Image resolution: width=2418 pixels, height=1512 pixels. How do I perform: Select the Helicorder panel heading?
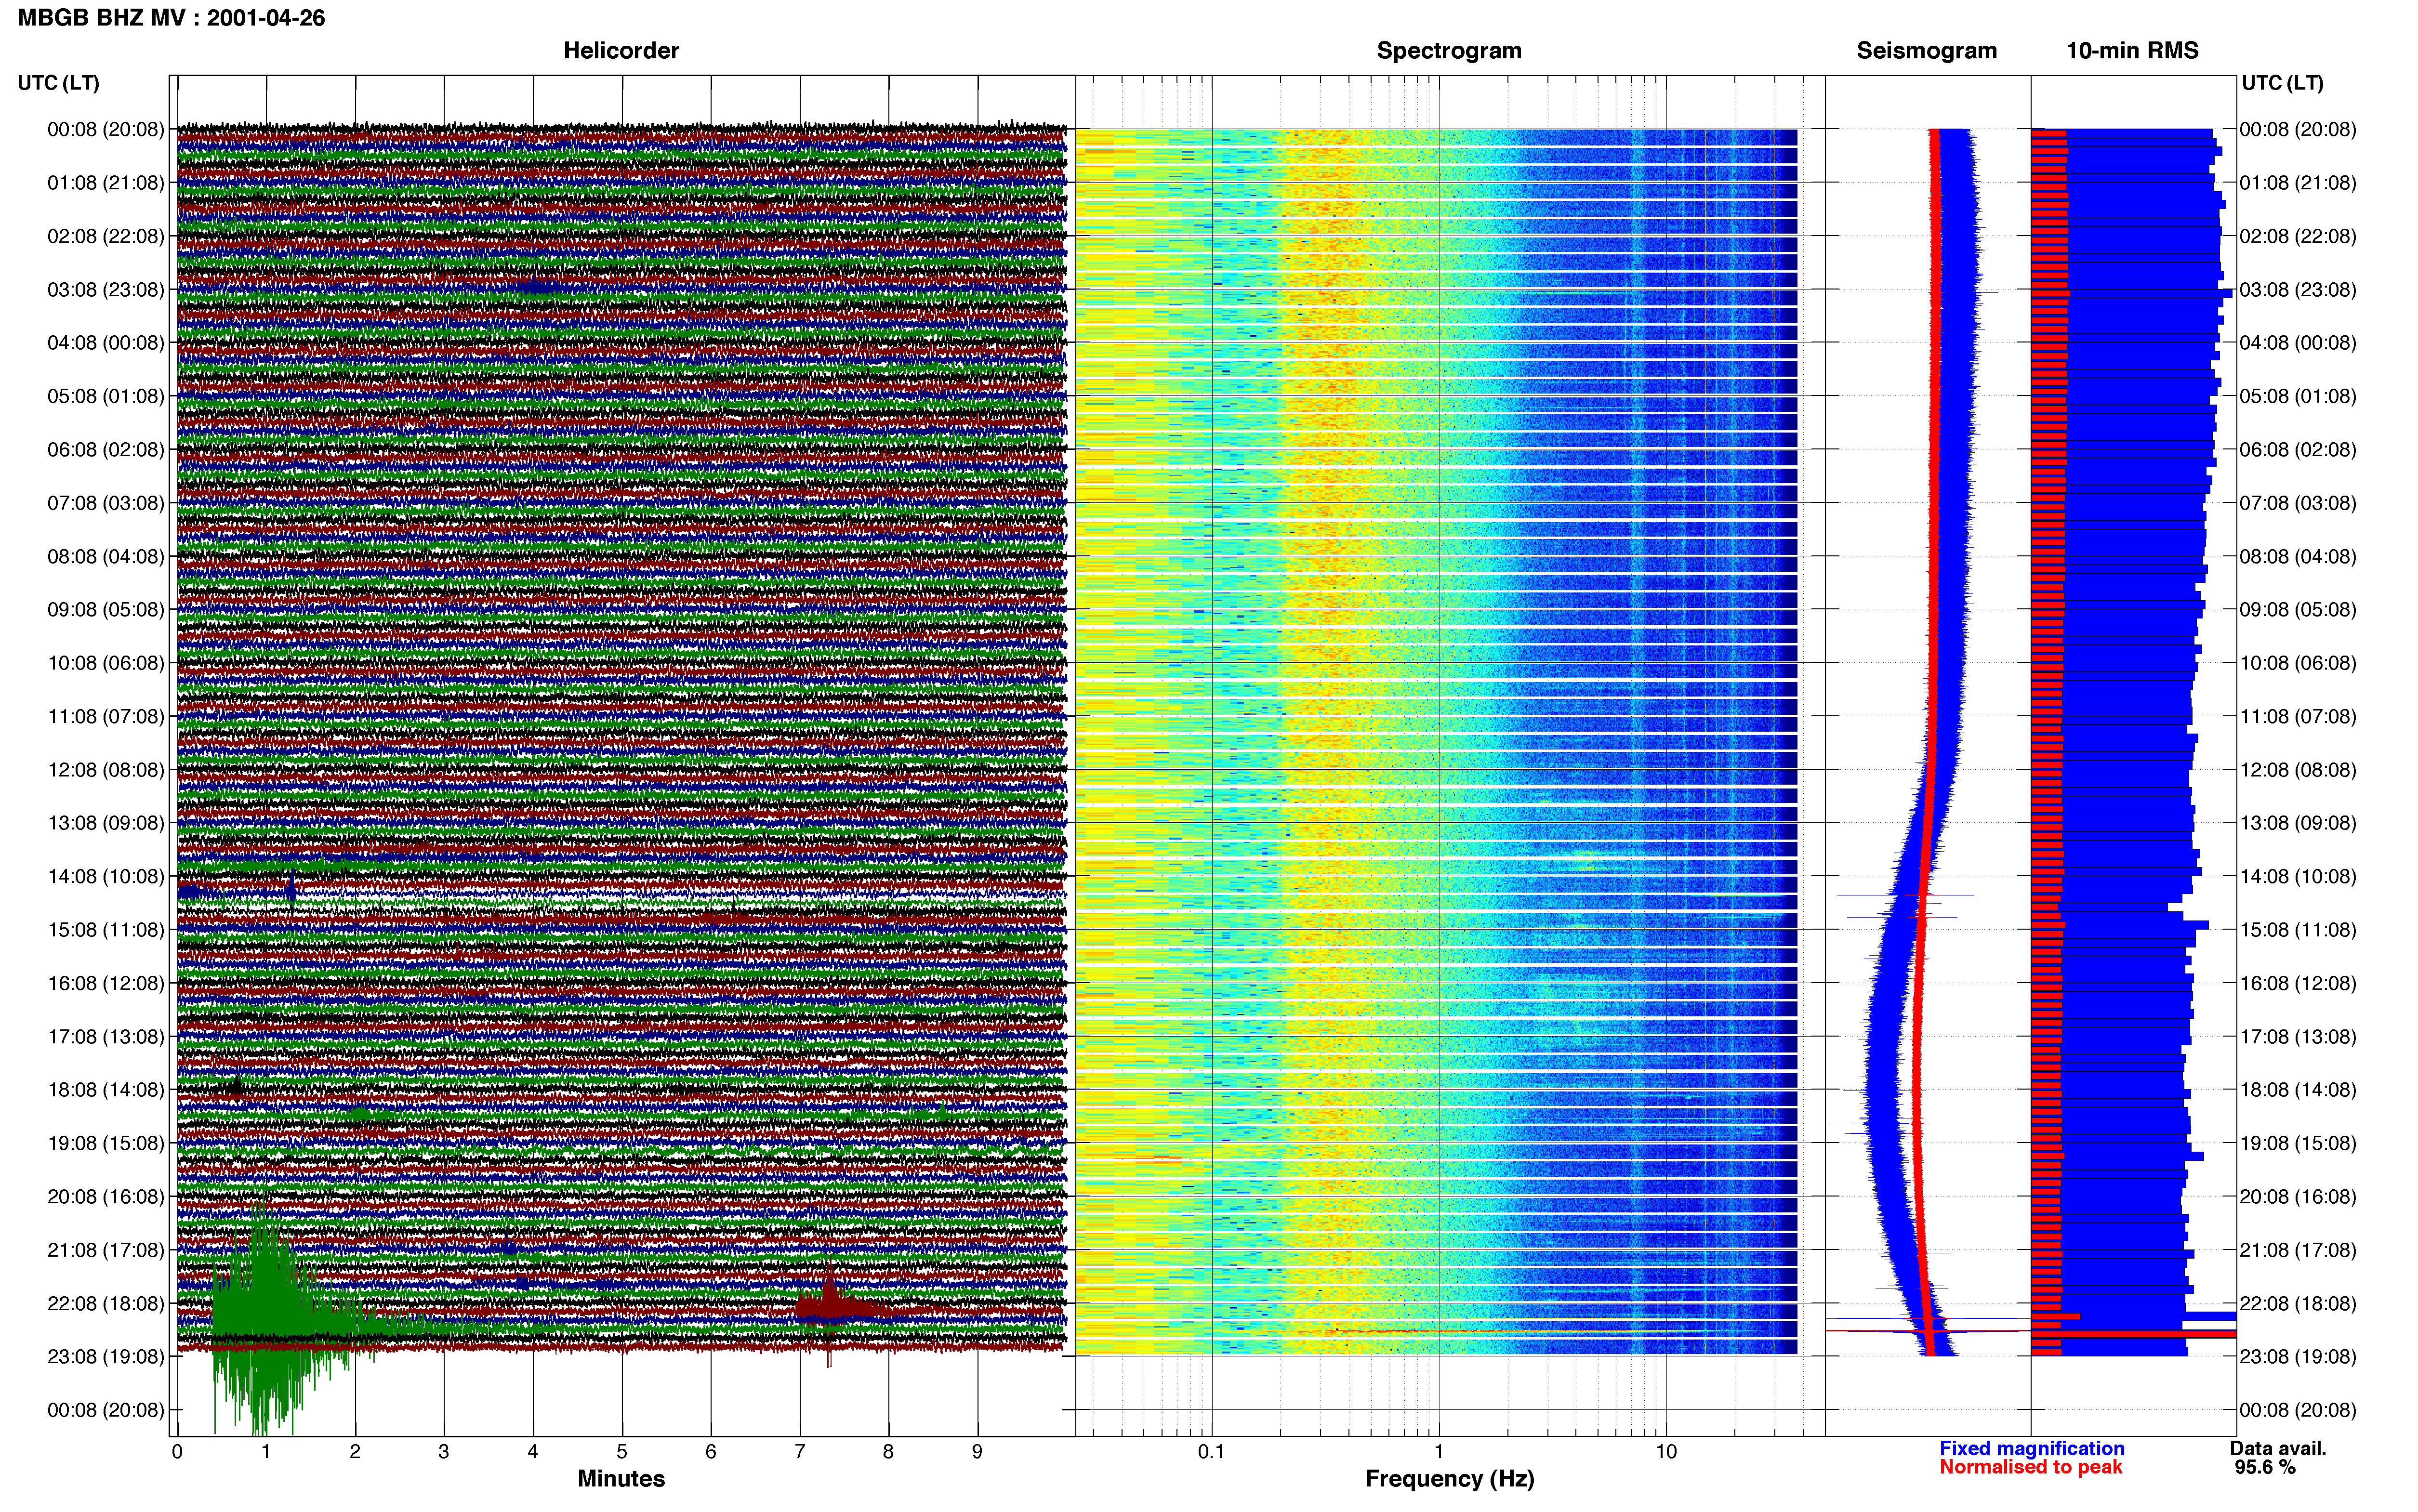click(621, 51)
